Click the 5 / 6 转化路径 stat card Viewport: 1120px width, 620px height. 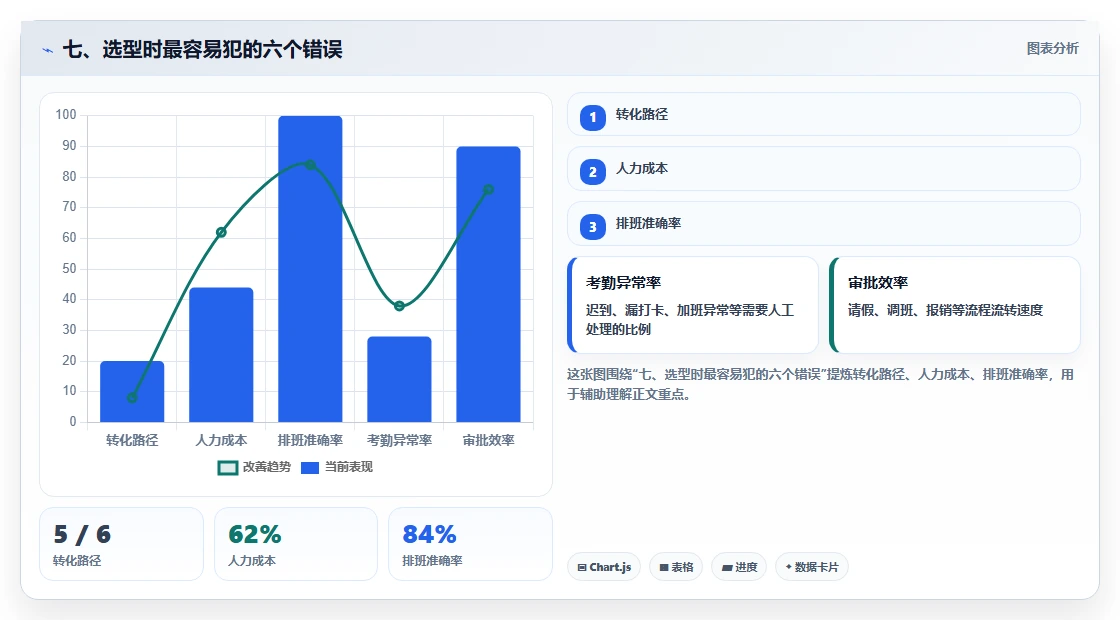click(121, 544)
